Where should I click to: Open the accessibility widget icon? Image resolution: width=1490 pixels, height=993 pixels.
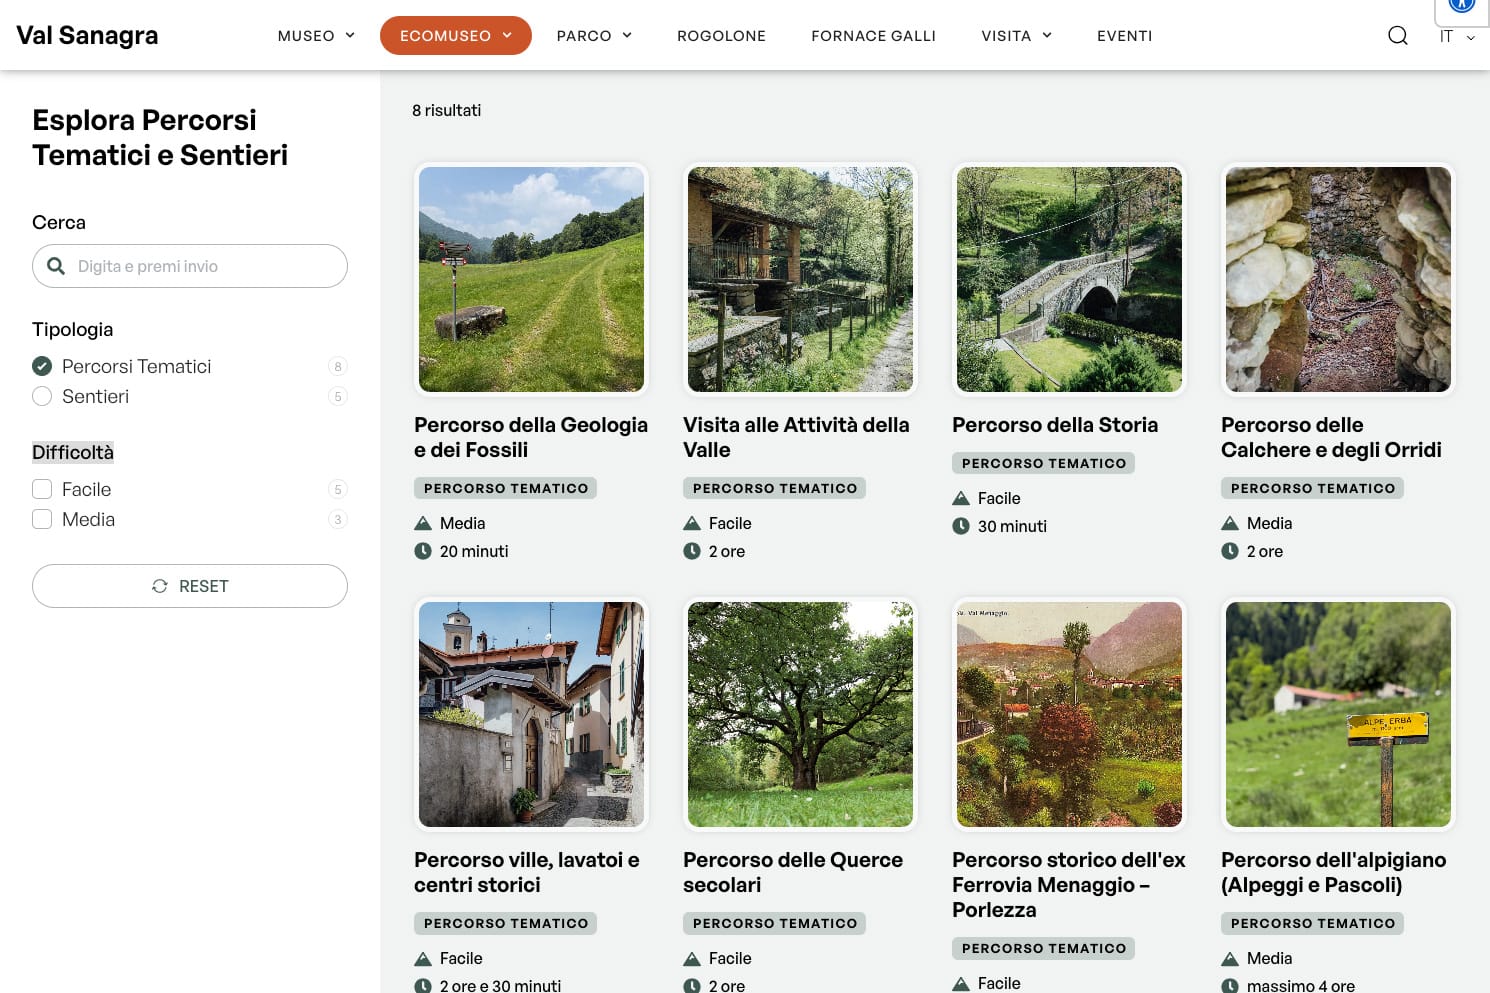1461,6
